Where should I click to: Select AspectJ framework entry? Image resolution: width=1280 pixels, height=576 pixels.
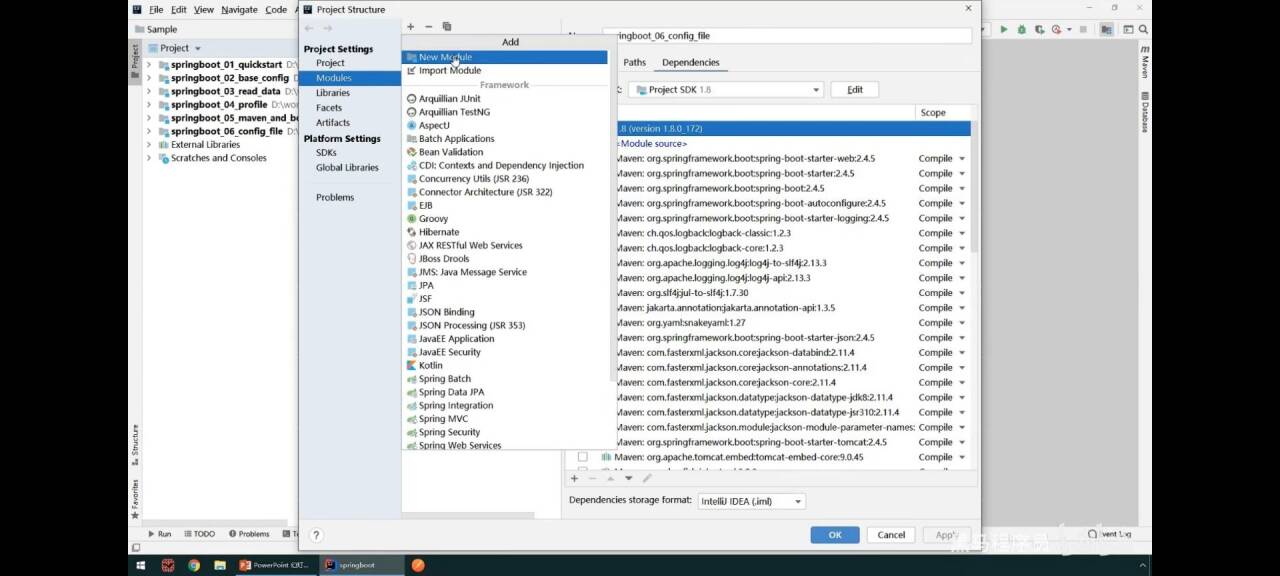pos(504,125)
